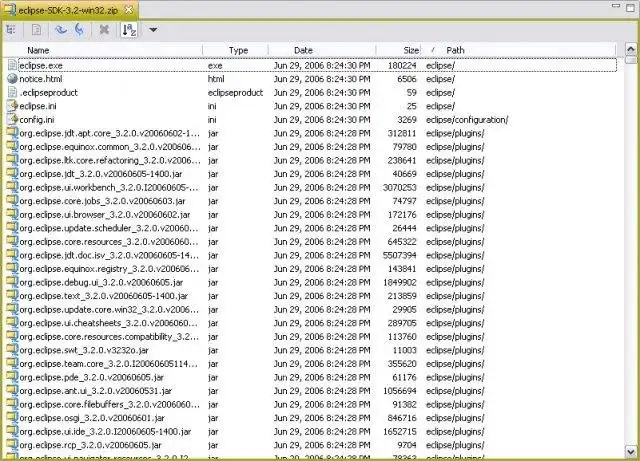Sort by the Type column header
The width and height of the screenshot is (640, 461).
pyautogui.click(x=236, y=50)
